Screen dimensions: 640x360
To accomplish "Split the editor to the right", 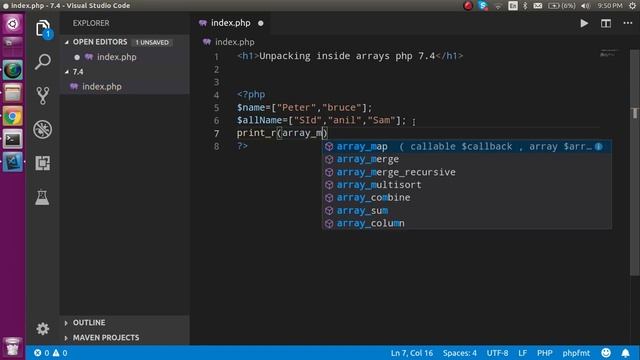I will pos(606,23).
